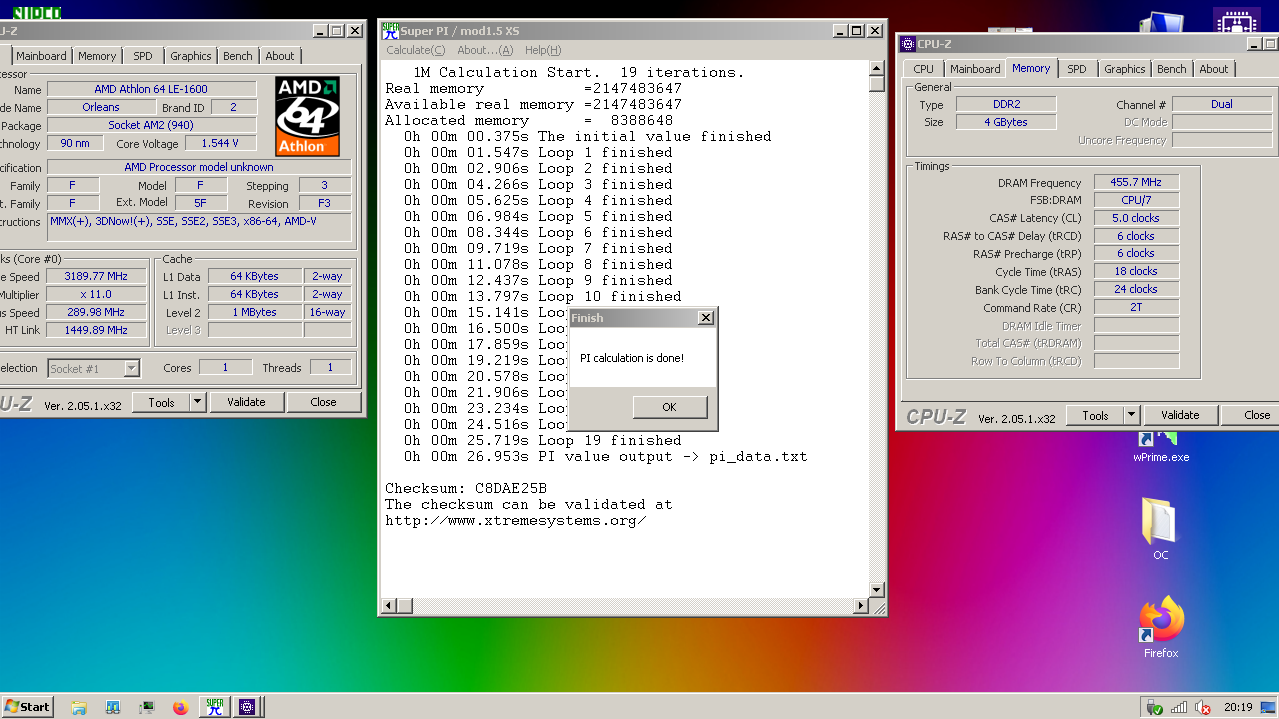Screen dimensions: 1279x719
Task: Click the network signal tray icon
Action: coord(1179,707)
